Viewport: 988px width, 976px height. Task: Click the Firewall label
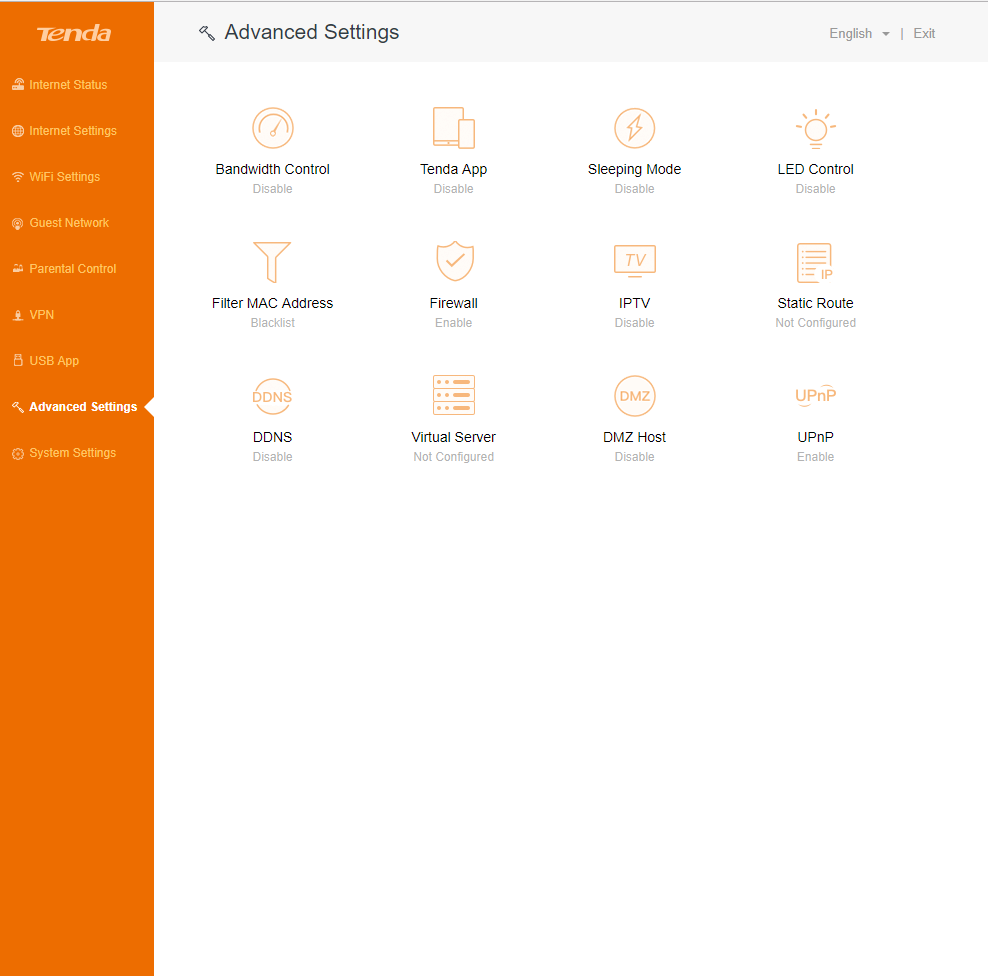454,303
